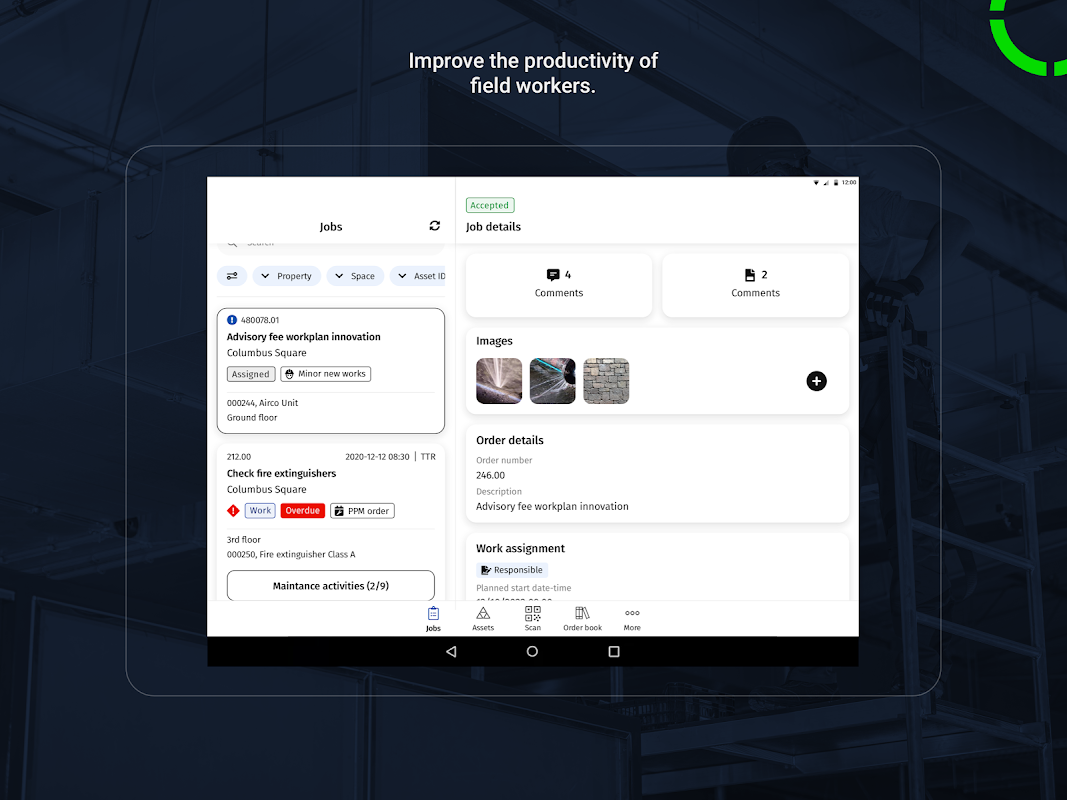Image resolution: width=1067 pixels, height=800 pixels.
Task: Click the Assigned status tag
Action: pos(250,374)
